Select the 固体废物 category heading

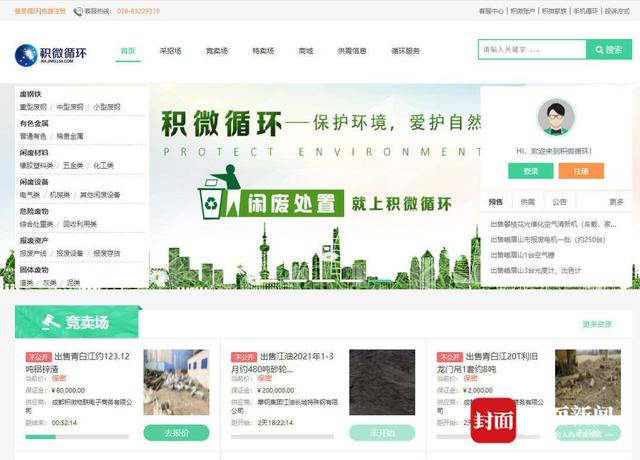[34, 270]
